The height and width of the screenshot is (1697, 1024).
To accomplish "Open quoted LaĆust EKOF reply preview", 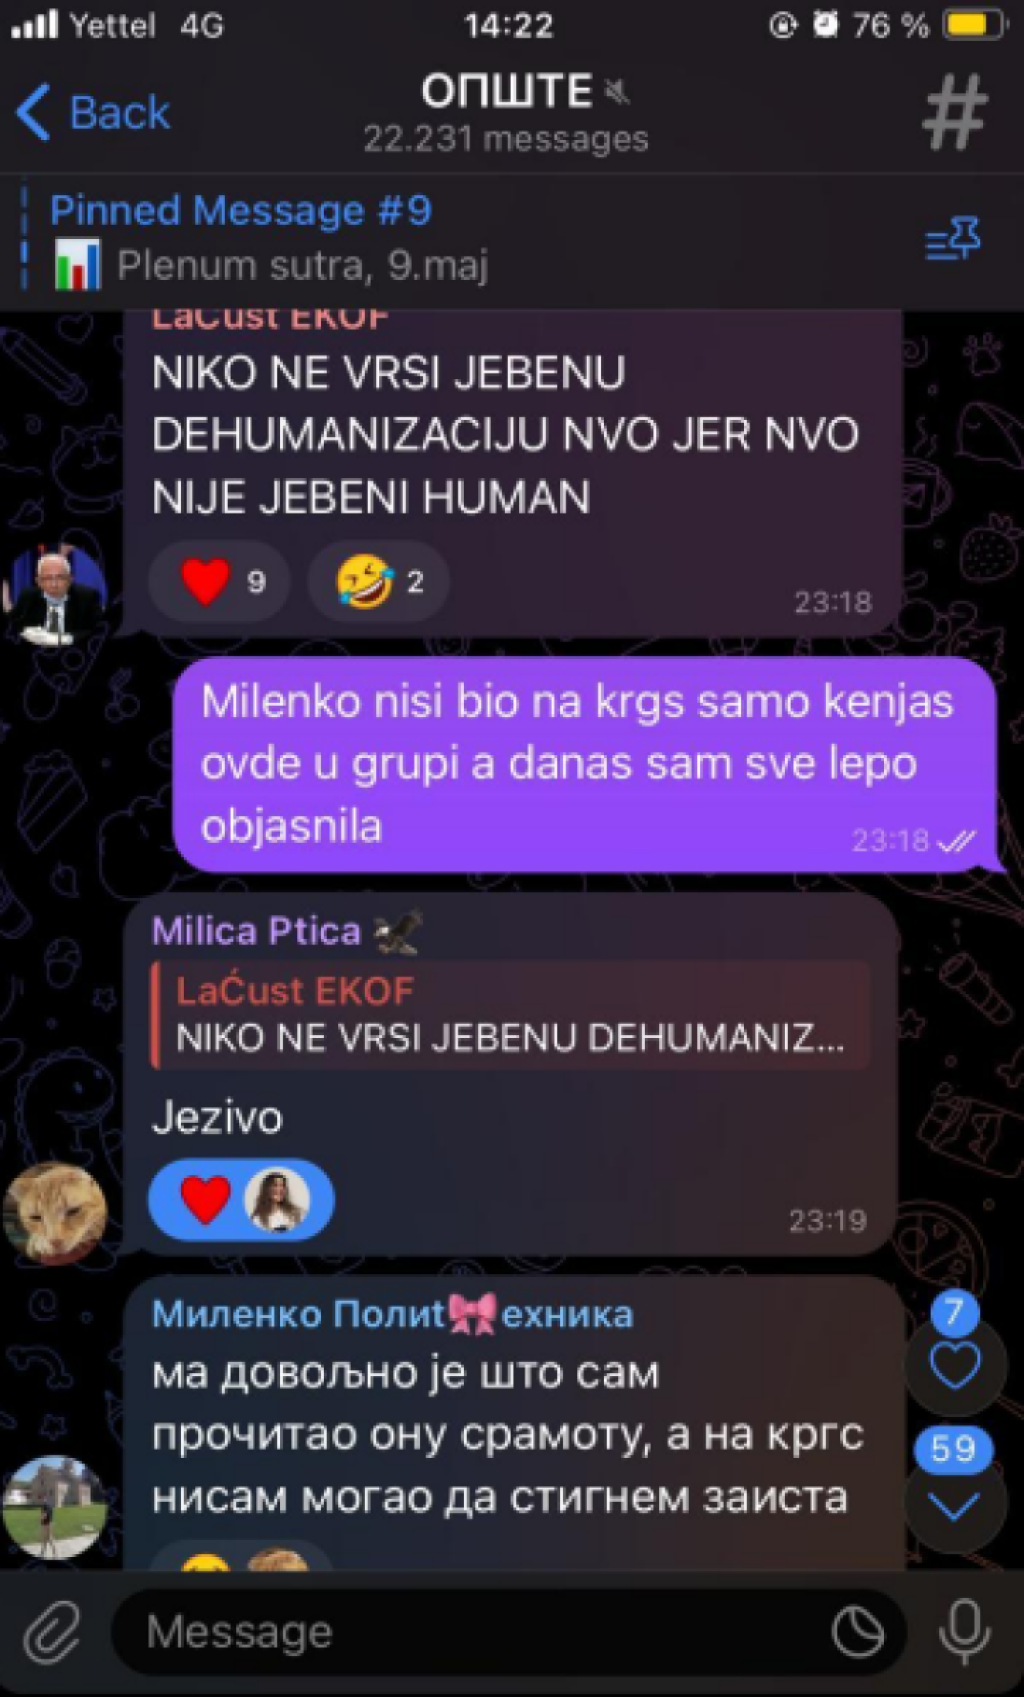I will pos(510,1014).
